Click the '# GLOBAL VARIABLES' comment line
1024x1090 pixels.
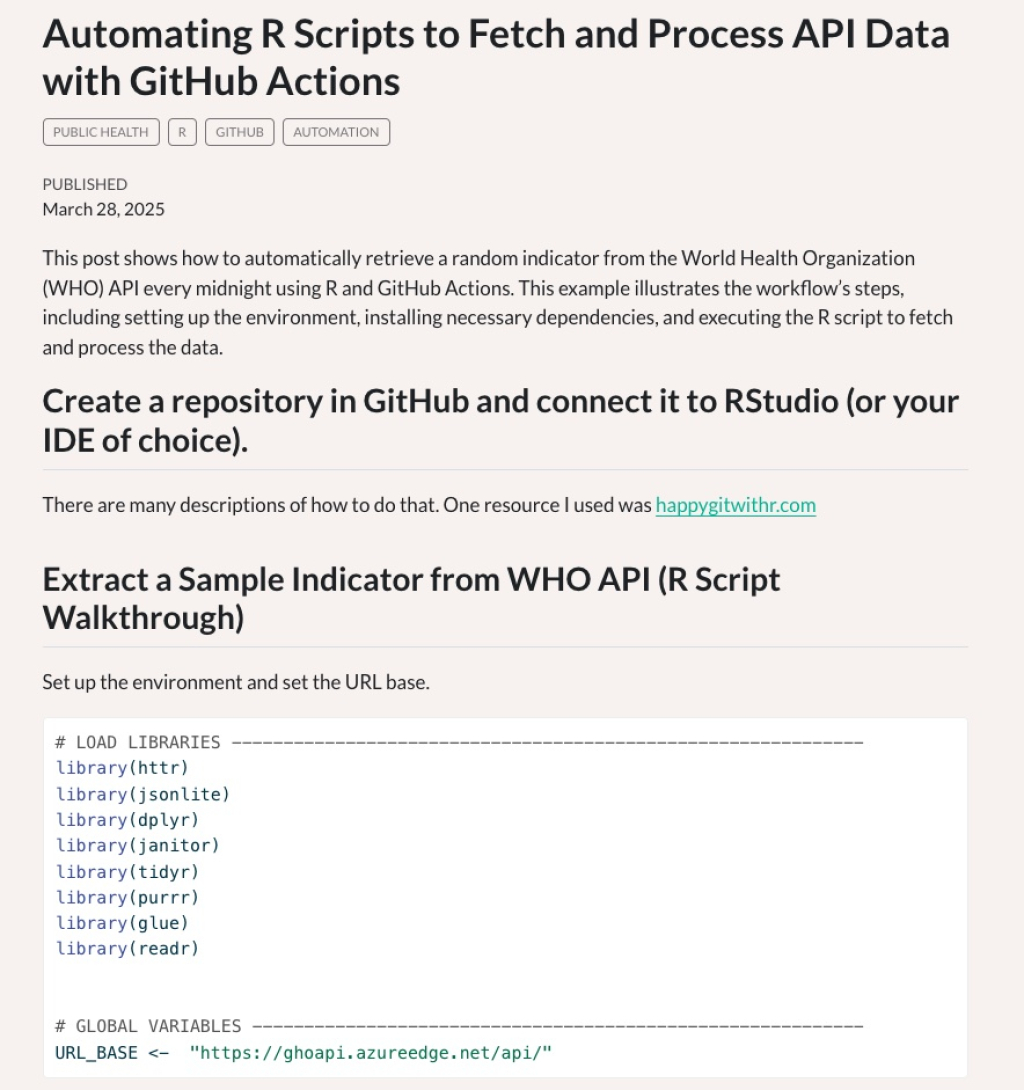tap(459, 1026)
